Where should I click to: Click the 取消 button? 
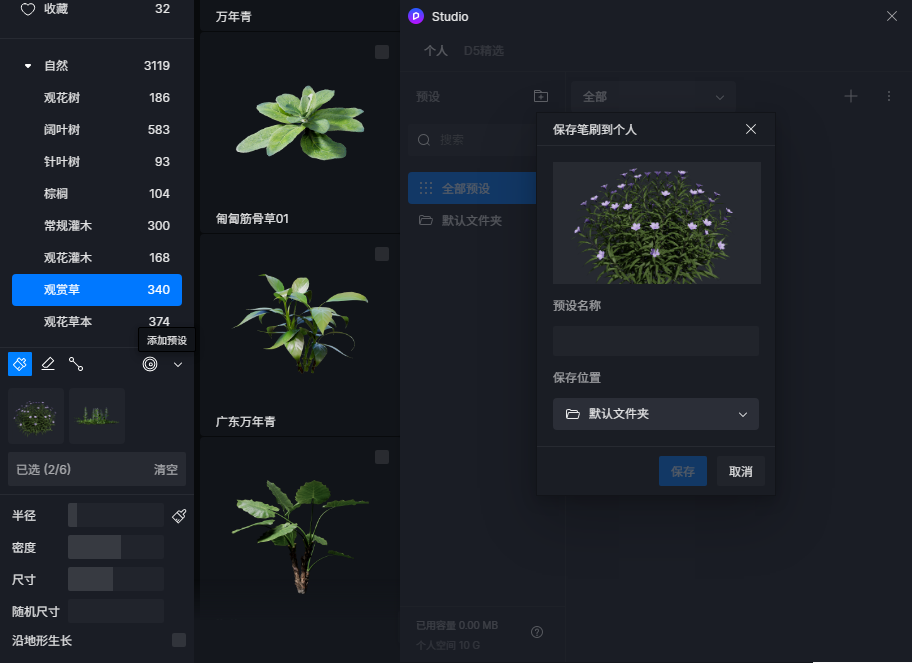coord(740,471)
